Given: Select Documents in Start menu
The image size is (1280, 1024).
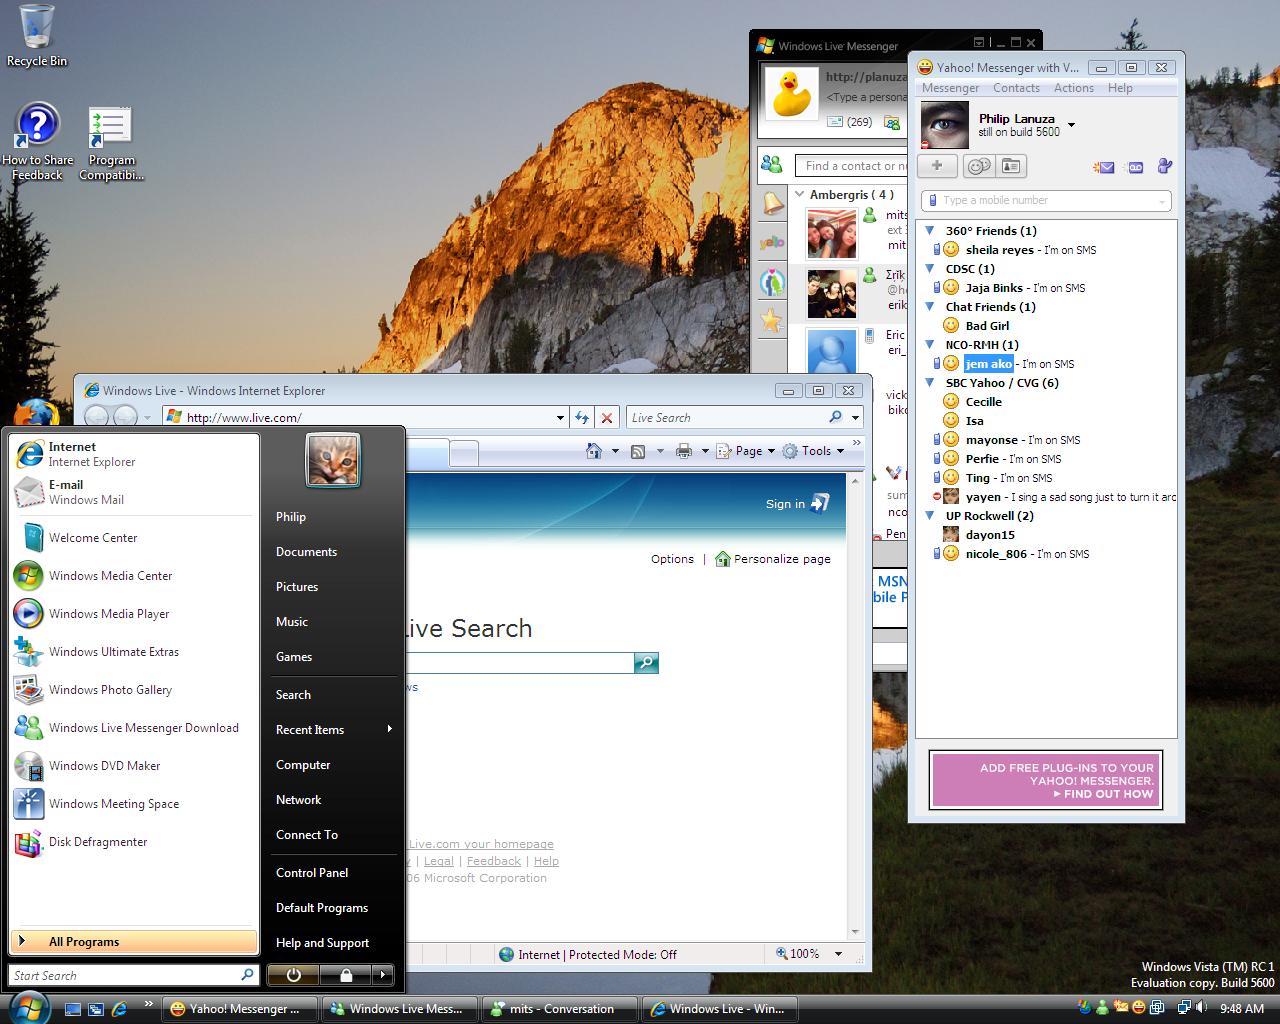Looking at the screenshot, I should [306, 551].
